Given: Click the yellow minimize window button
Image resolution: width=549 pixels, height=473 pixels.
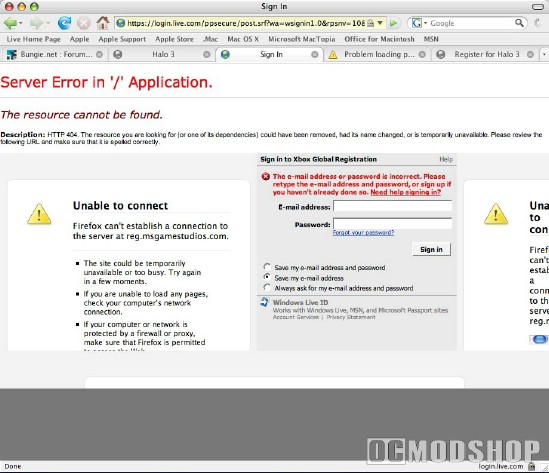Looking at the screenshot, I should (x=22, y=7).
